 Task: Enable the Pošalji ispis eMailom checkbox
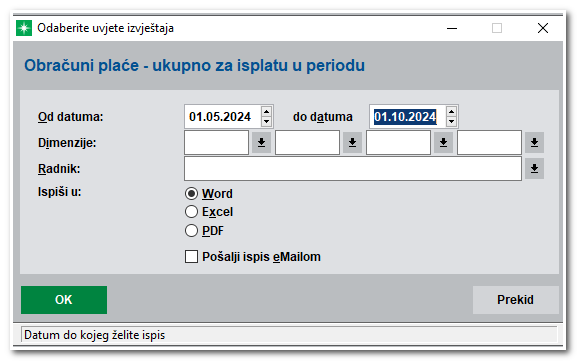point(191,256)
